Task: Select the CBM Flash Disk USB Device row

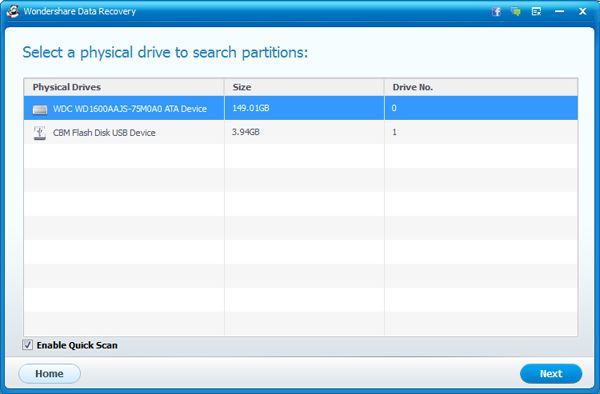Action: point(301,132)
